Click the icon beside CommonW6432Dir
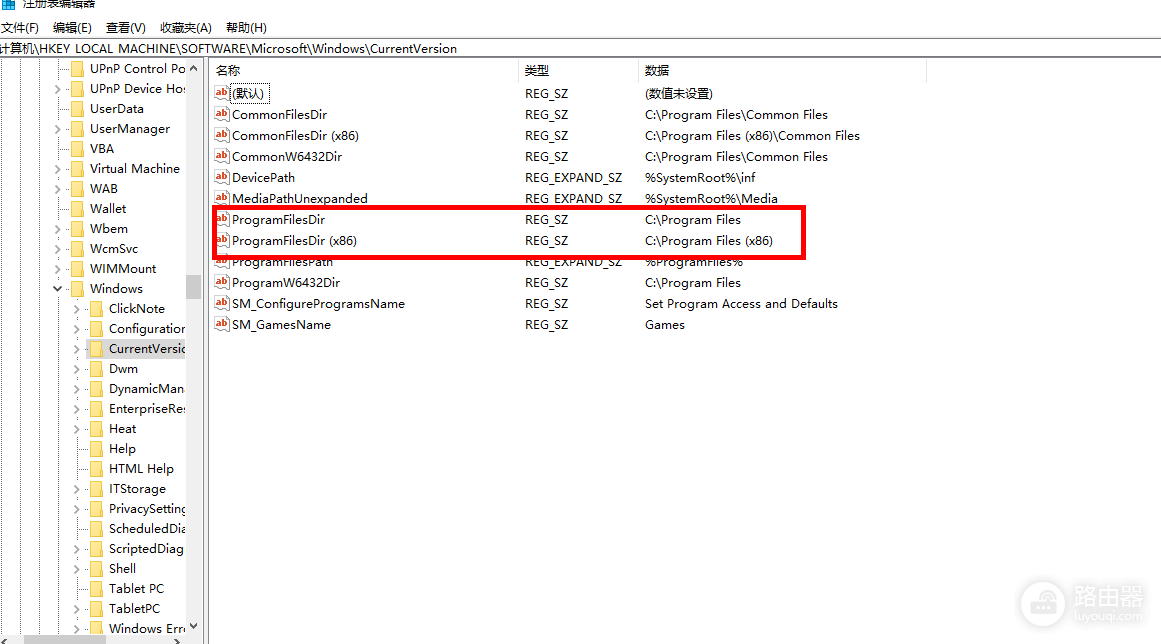 [221, 156]
